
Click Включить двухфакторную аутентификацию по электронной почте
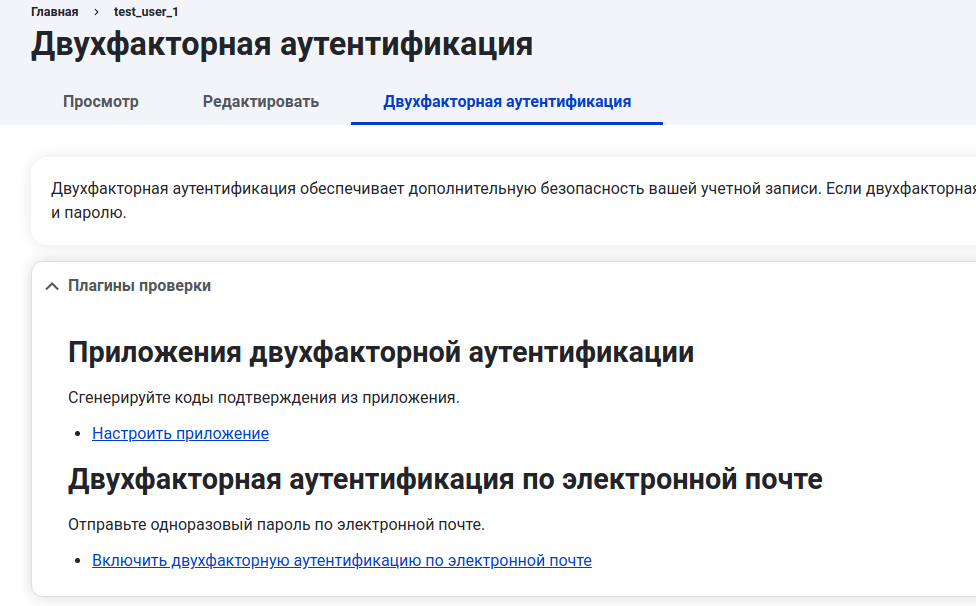tap(342, 560)
